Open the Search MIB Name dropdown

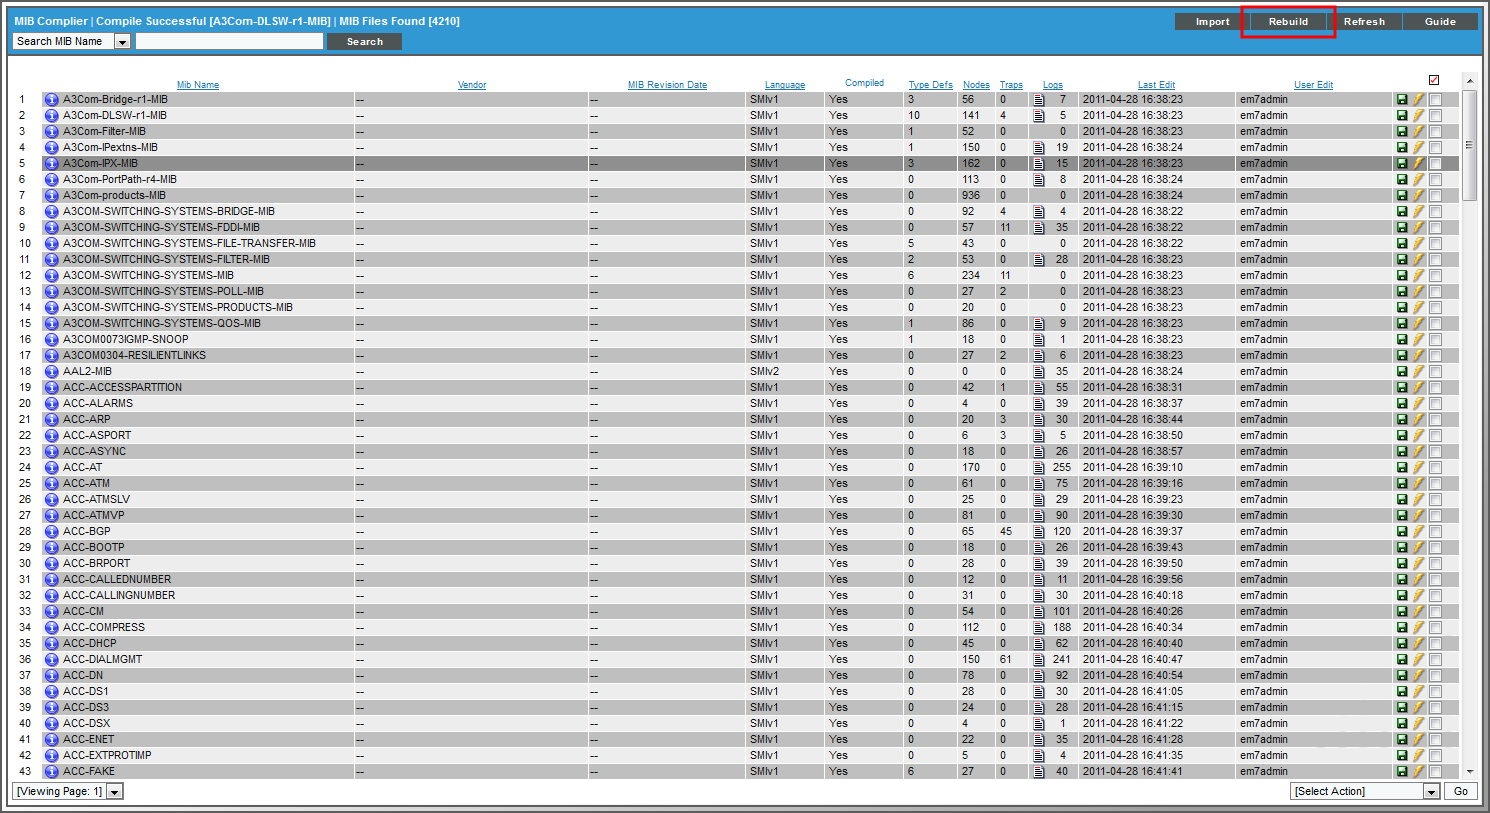[122, 41]
